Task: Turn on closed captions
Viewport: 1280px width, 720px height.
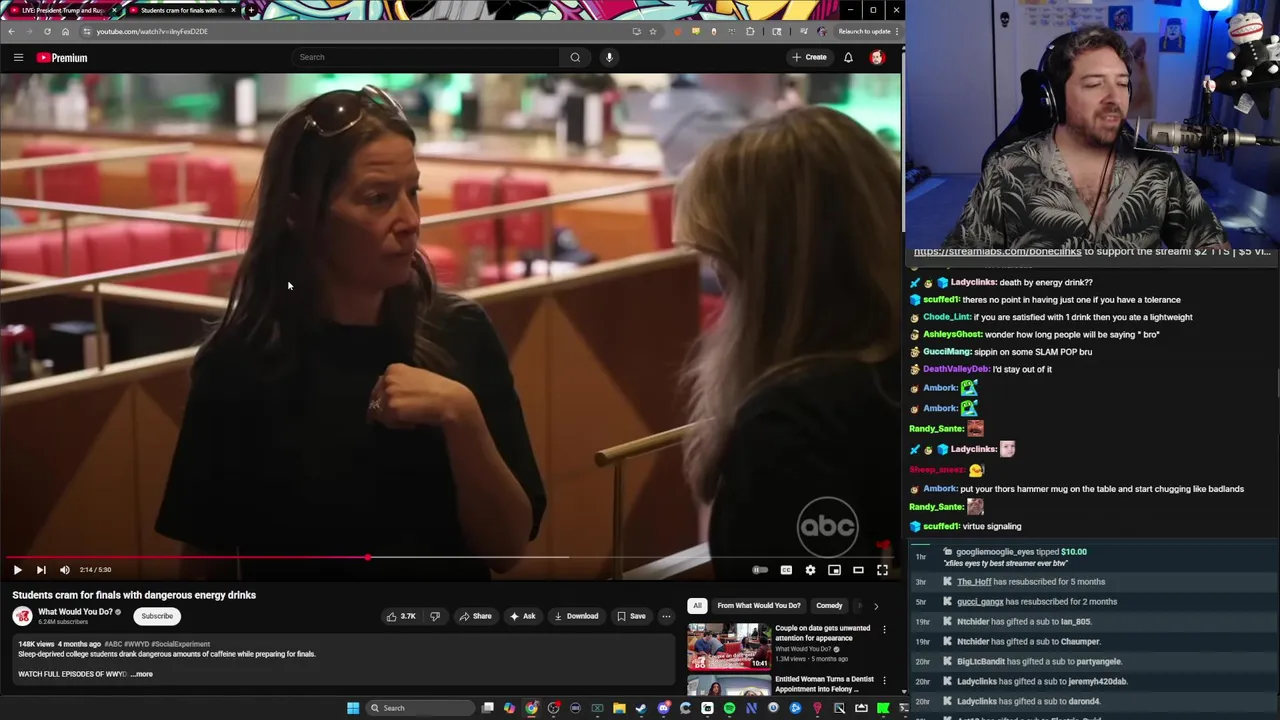Action: point(786,570)
